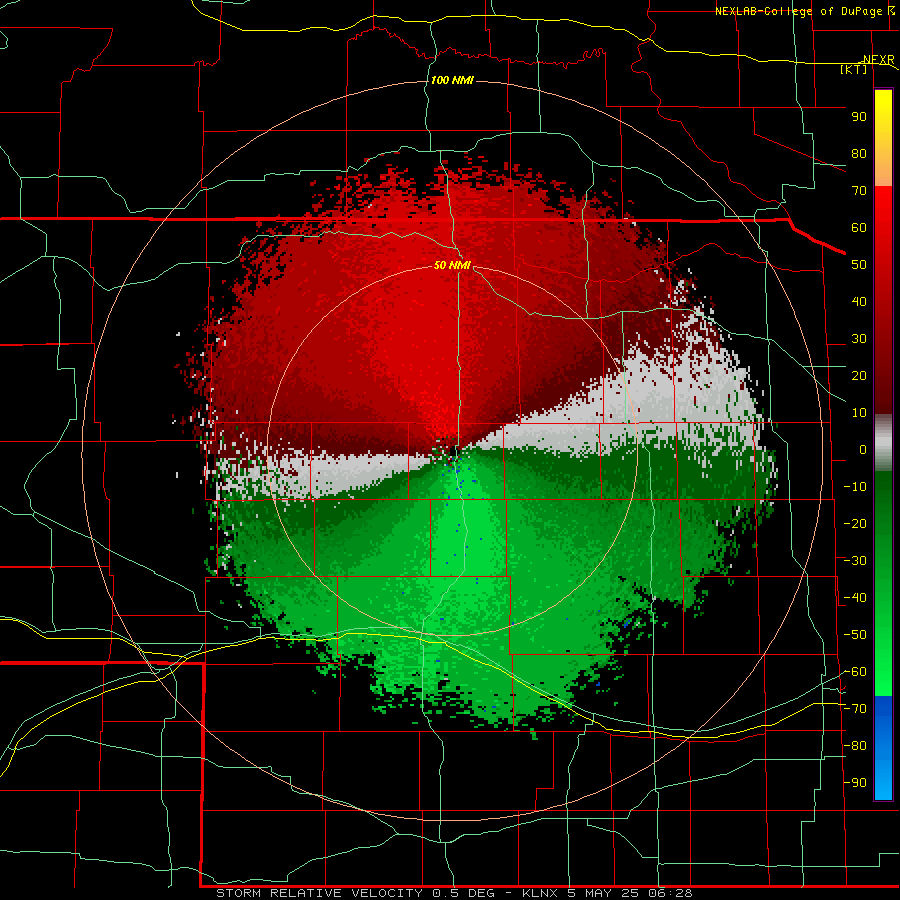The image size is (900, 900).
Task: Click the STORM RELATIVE VELOCITY caption text
Action: coord(319,893)
